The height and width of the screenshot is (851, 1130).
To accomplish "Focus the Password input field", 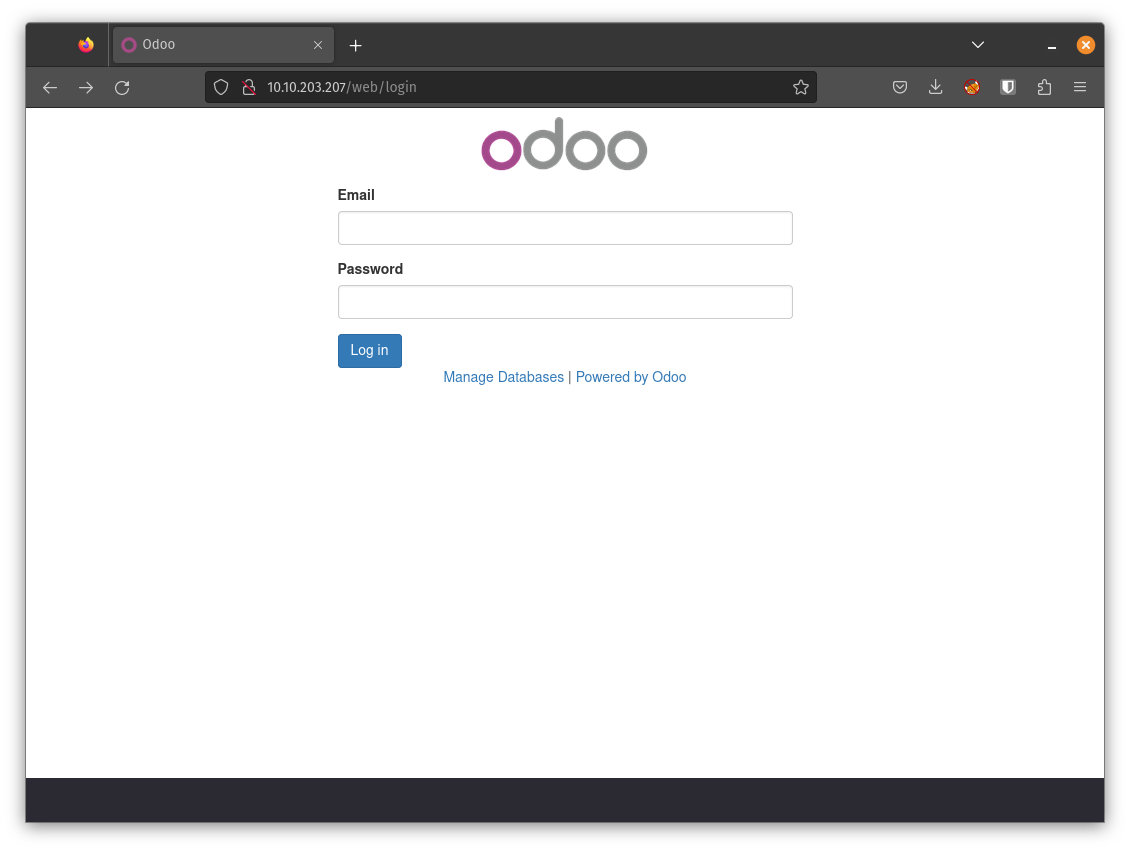I will click(x=565, y=302).
